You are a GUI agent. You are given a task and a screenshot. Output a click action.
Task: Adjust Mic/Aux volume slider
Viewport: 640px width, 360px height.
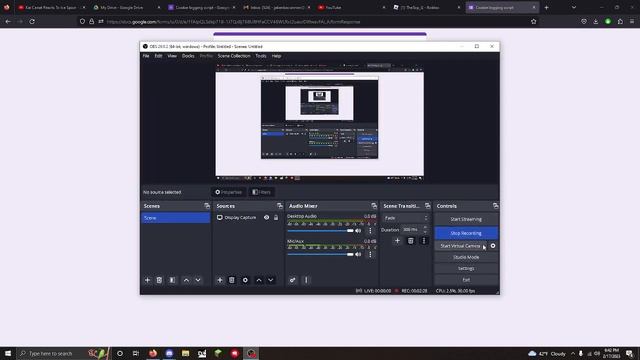pyautogui.click(x=320, y=254)
